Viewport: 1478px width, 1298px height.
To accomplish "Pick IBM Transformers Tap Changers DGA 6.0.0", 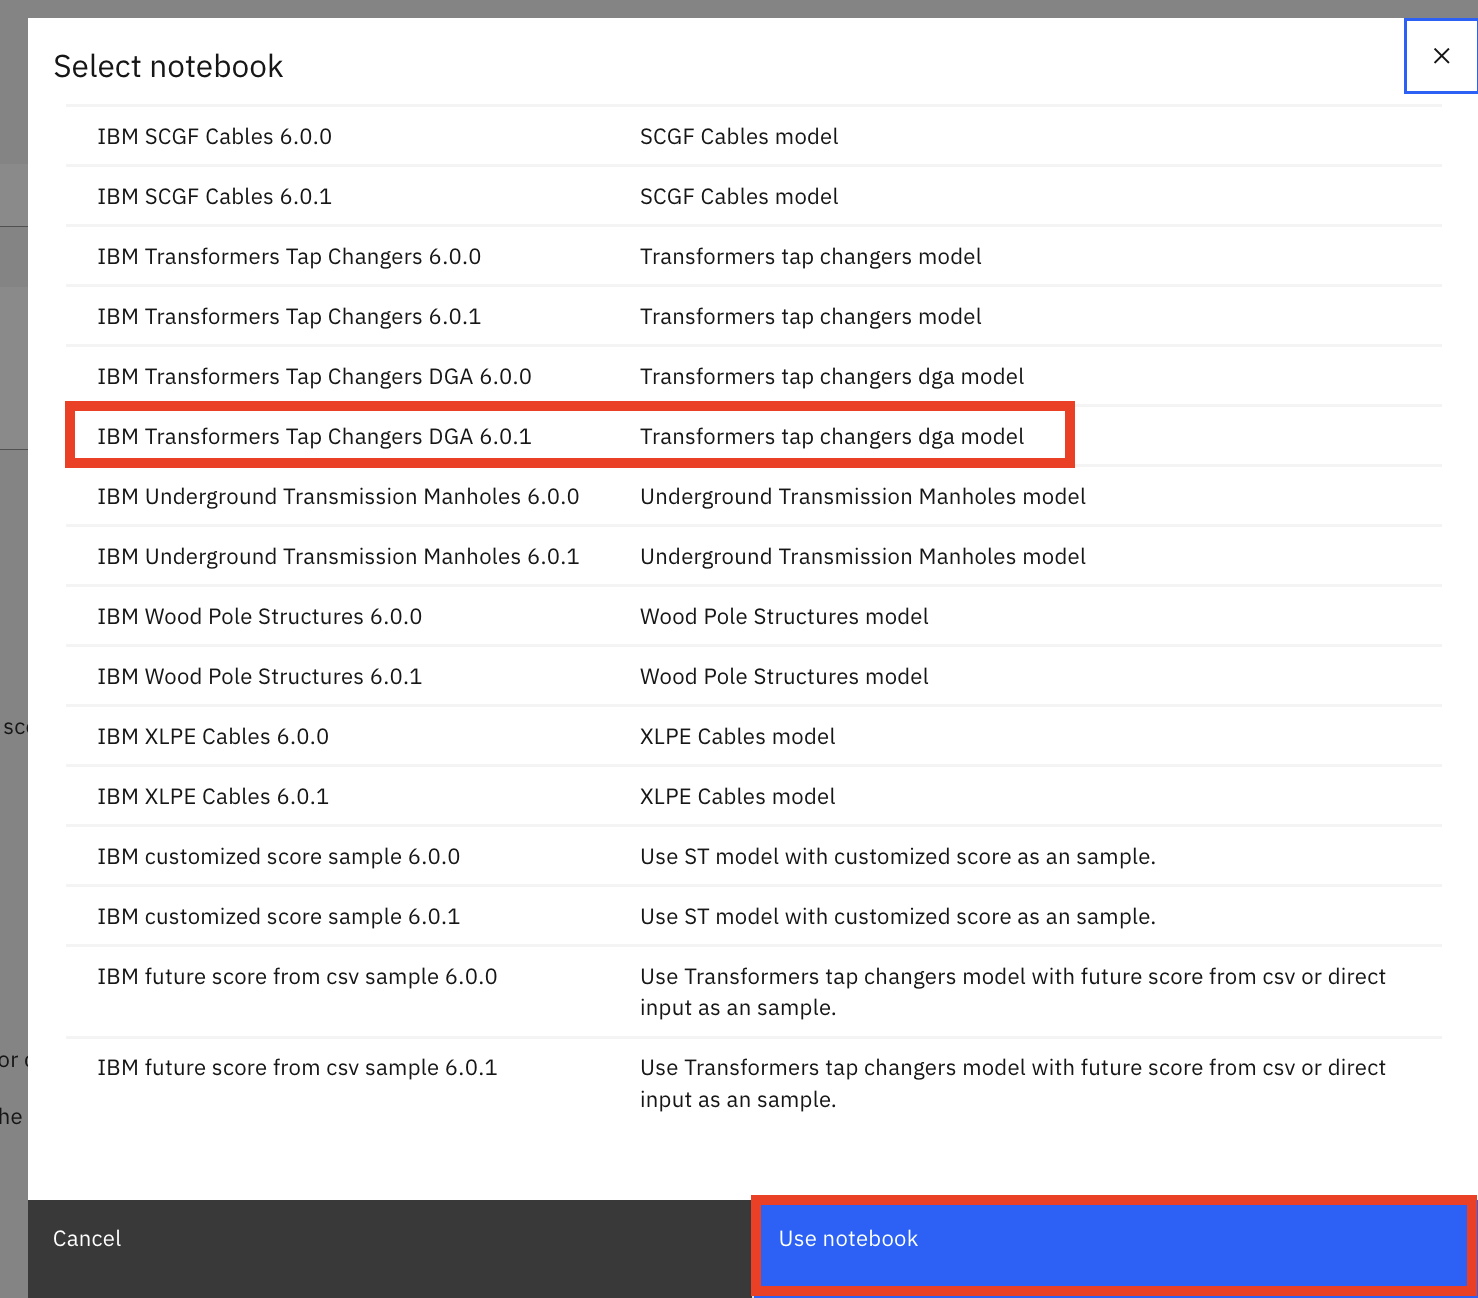I will click(754, 376).
